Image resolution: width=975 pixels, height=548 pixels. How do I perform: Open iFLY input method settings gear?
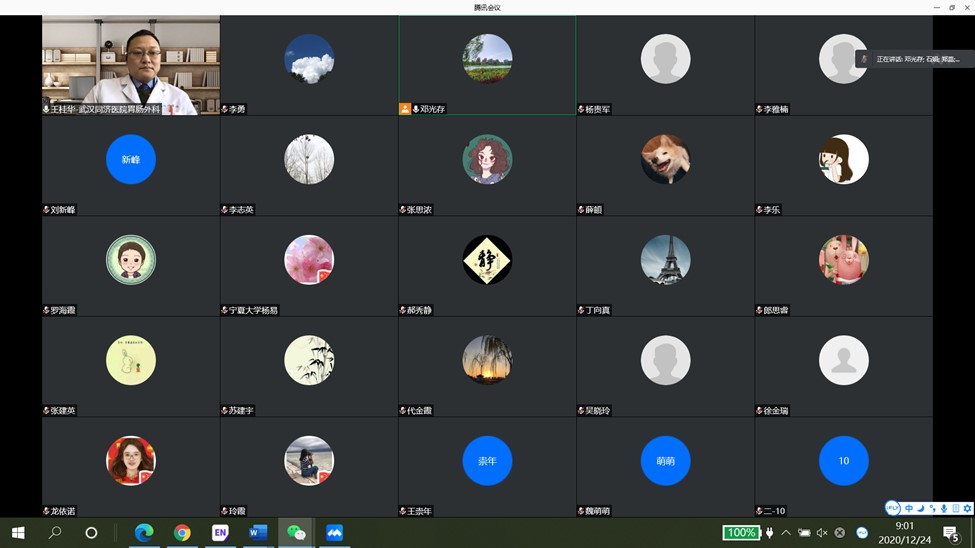(x=967, y=508)
